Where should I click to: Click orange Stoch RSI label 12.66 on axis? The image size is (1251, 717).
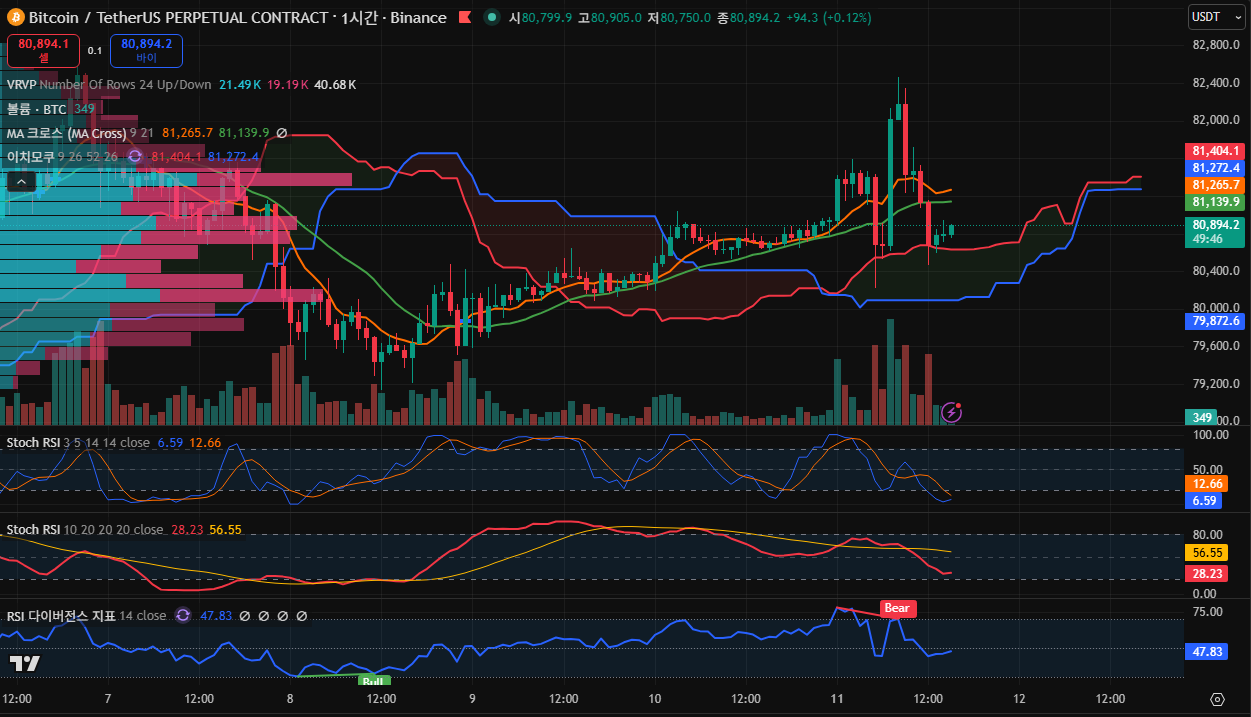point(1205,484)
